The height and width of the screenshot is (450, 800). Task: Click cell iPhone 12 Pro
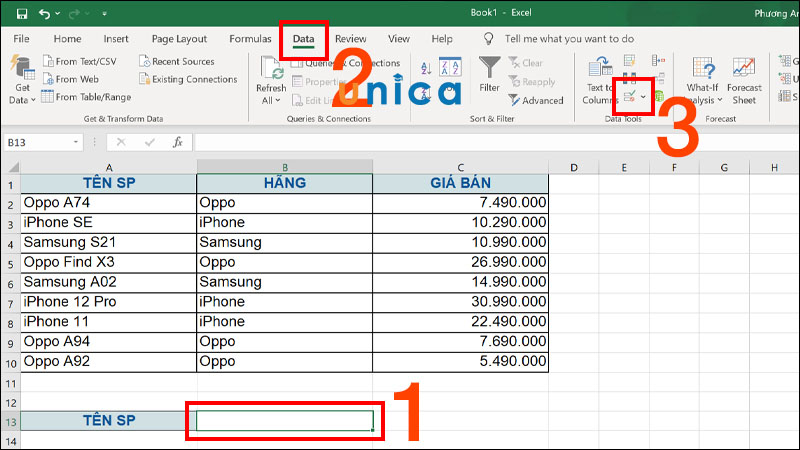(x=109, y=302)
